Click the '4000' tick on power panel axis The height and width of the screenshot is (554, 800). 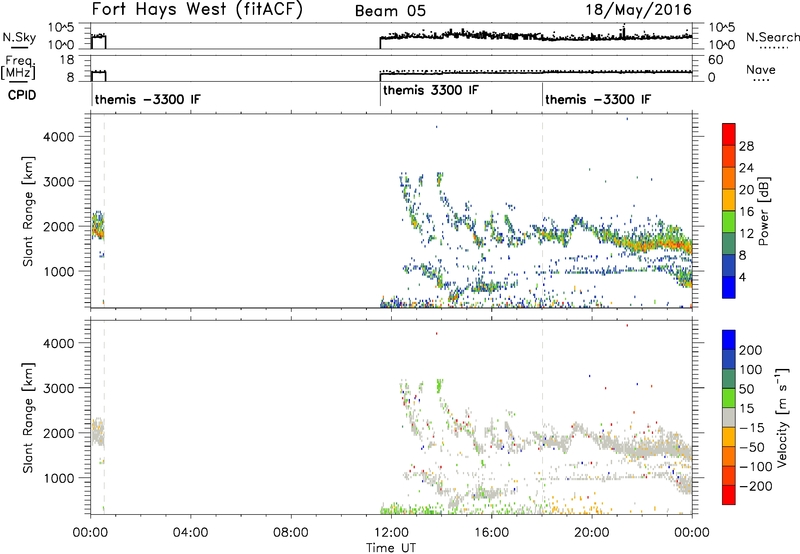coord(59,137)
